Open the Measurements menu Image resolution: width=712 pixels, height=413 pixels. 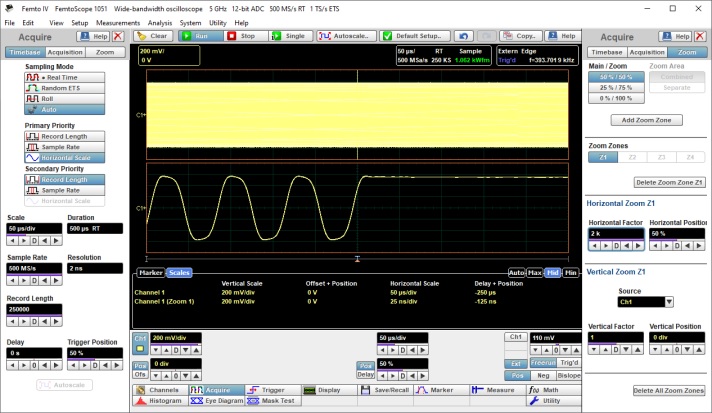point(117,22)
